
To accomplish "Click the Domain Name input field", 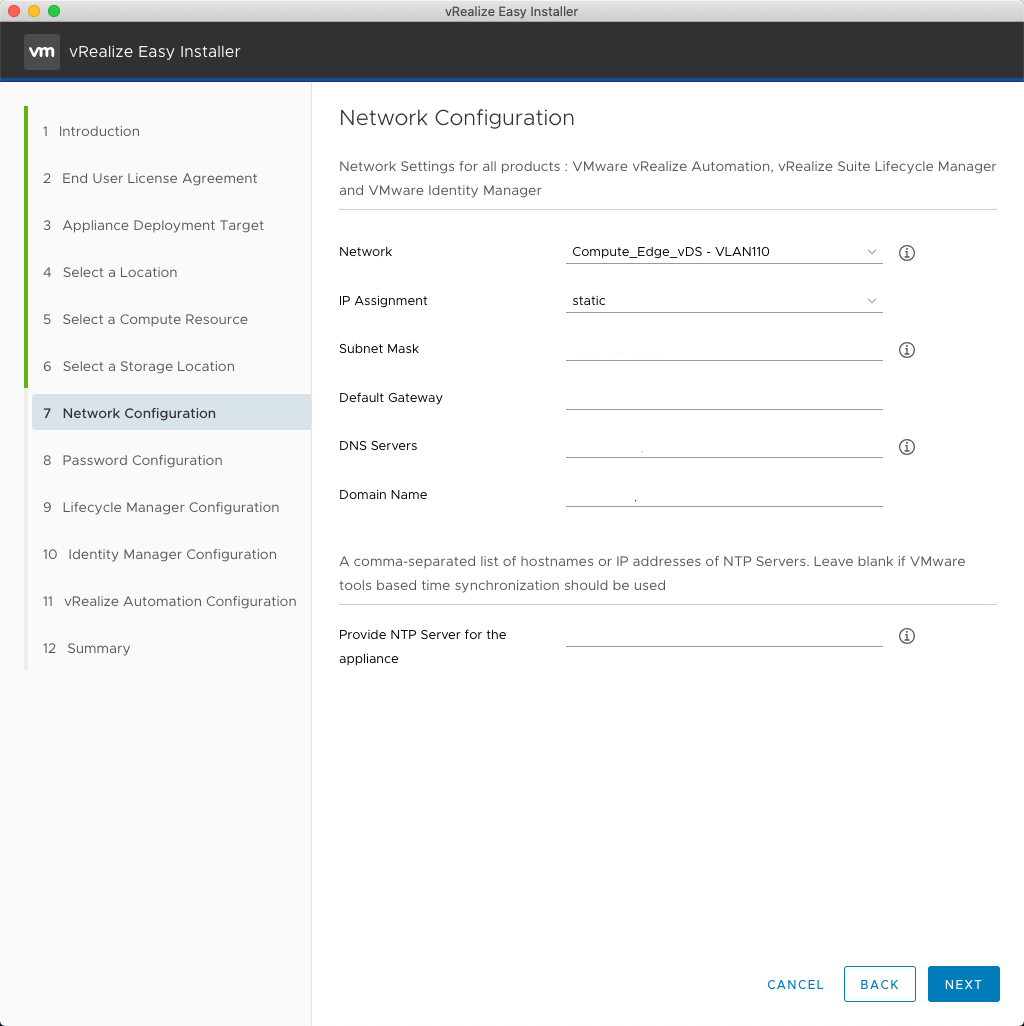I will pyautogui.click(x=724, y=495).
